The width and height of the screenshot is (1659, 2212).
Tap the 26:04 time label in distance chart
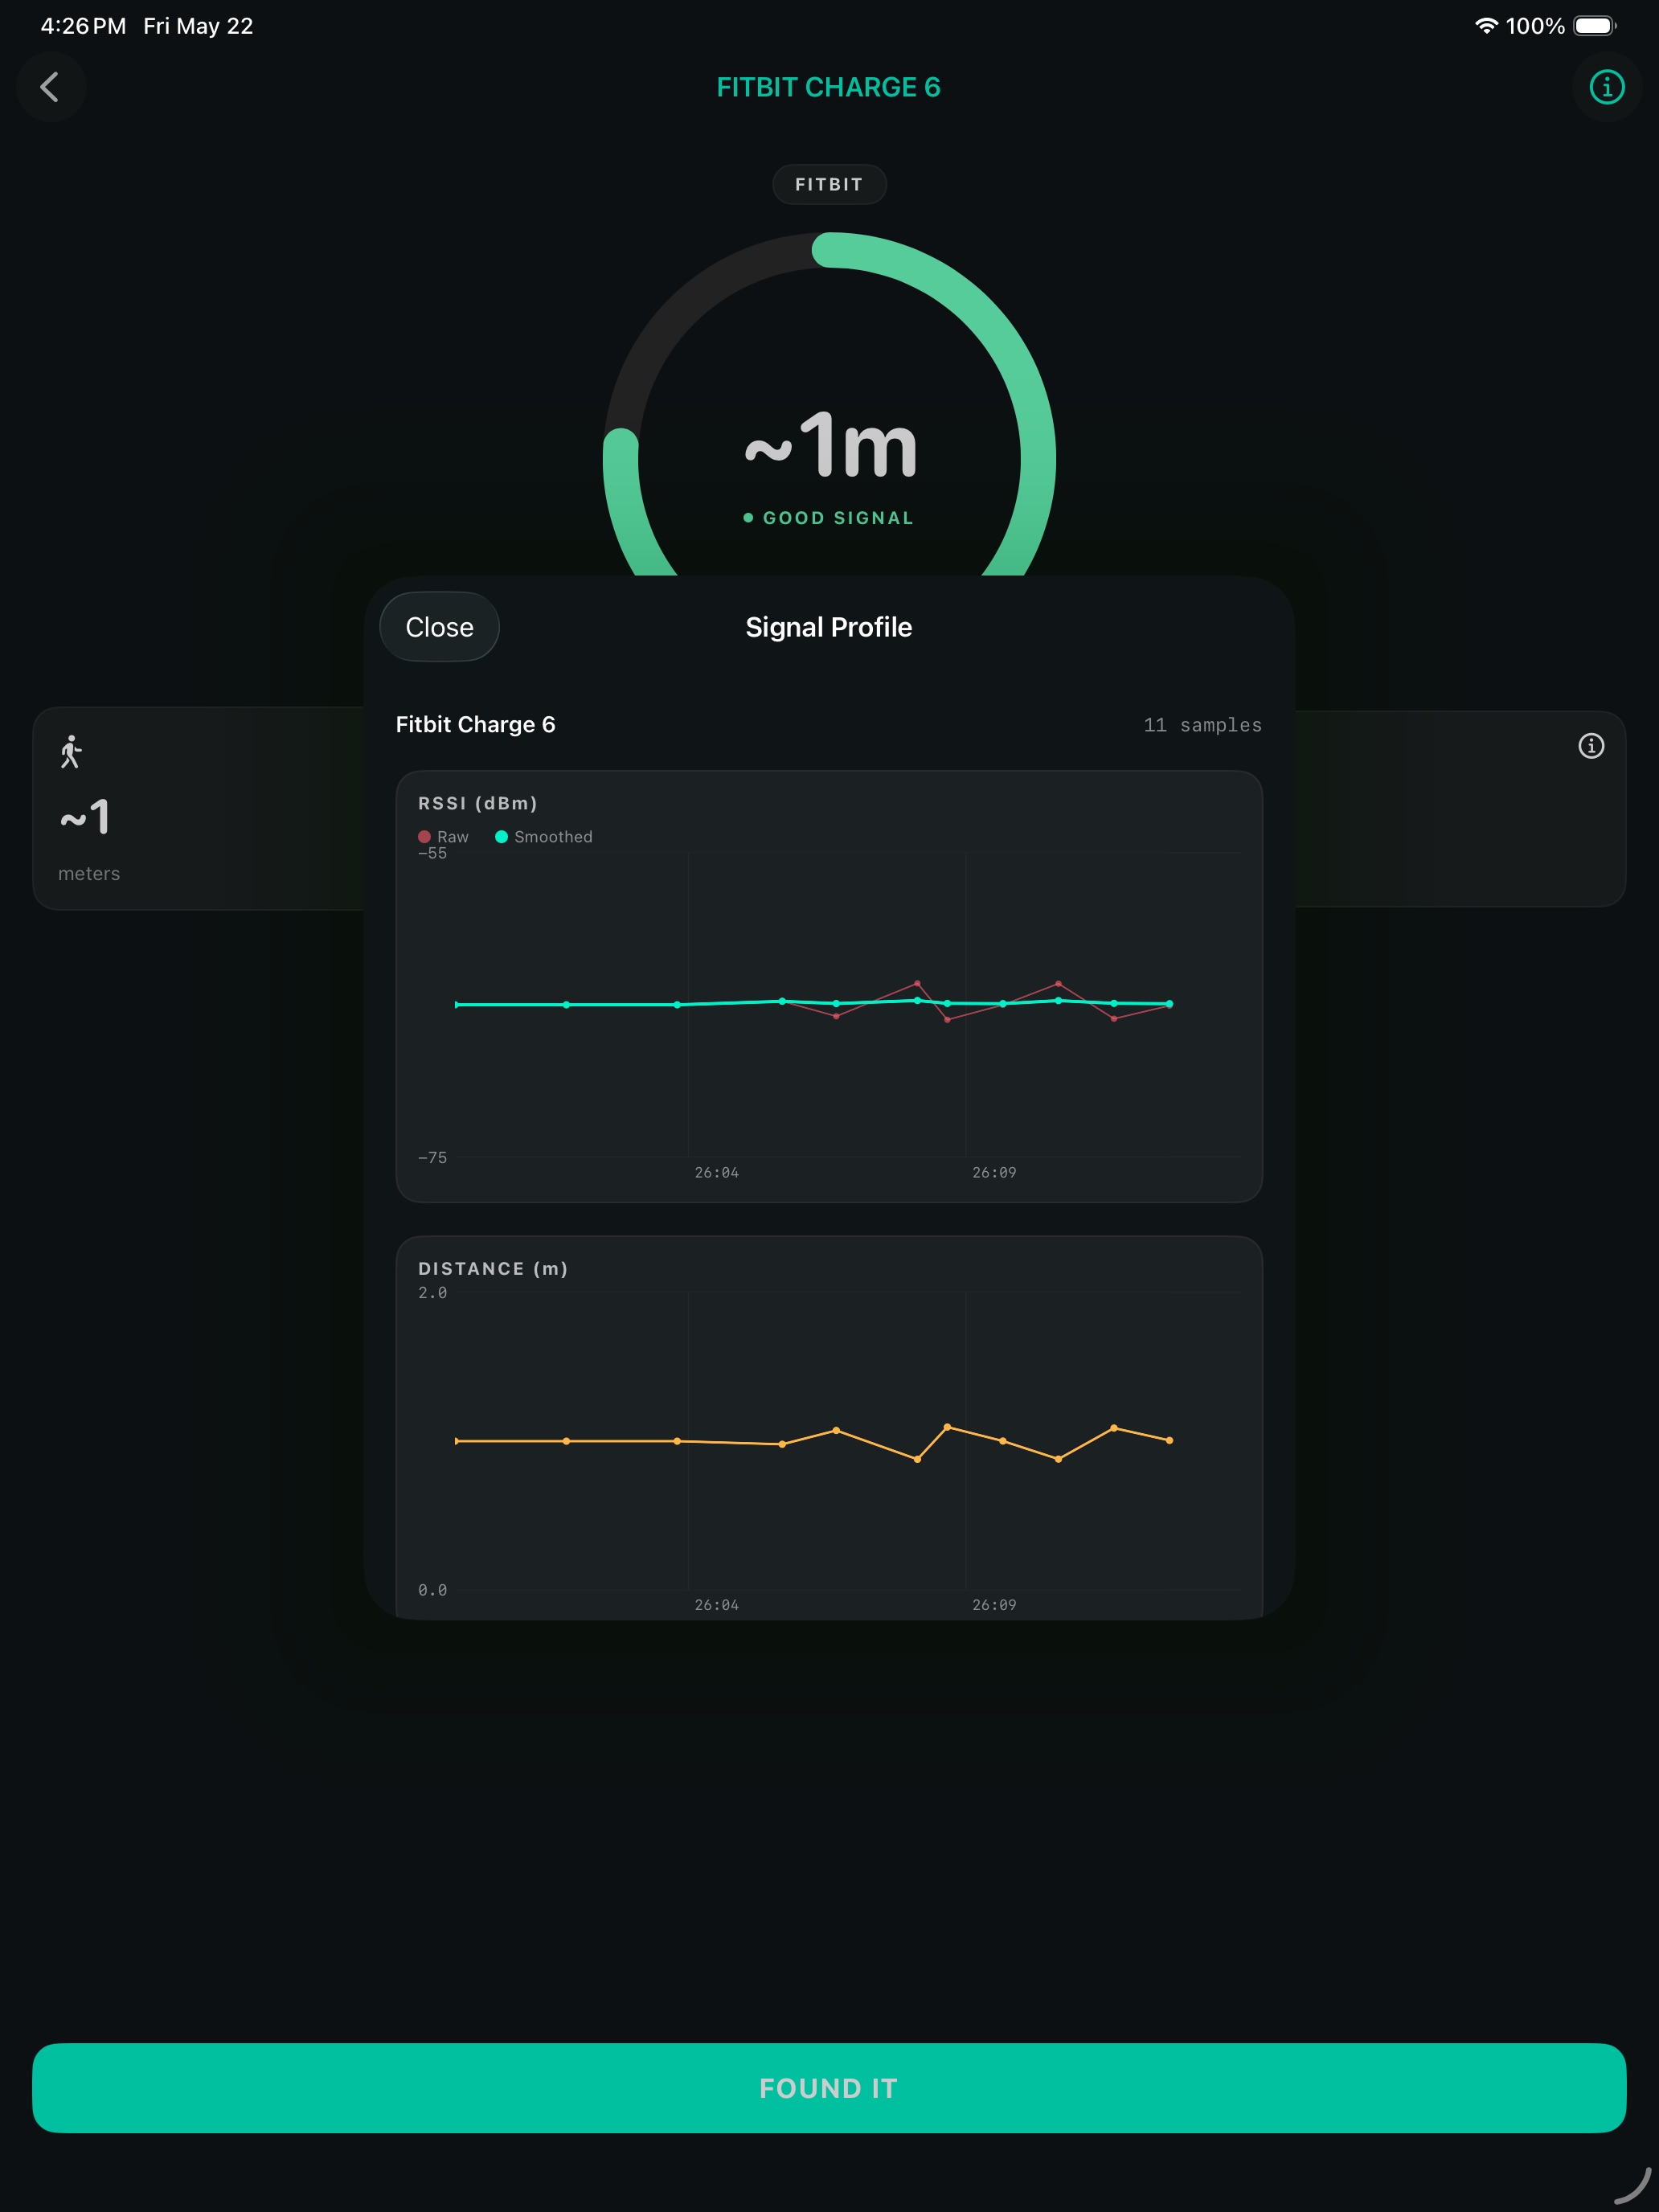(x=717, y=1605)
